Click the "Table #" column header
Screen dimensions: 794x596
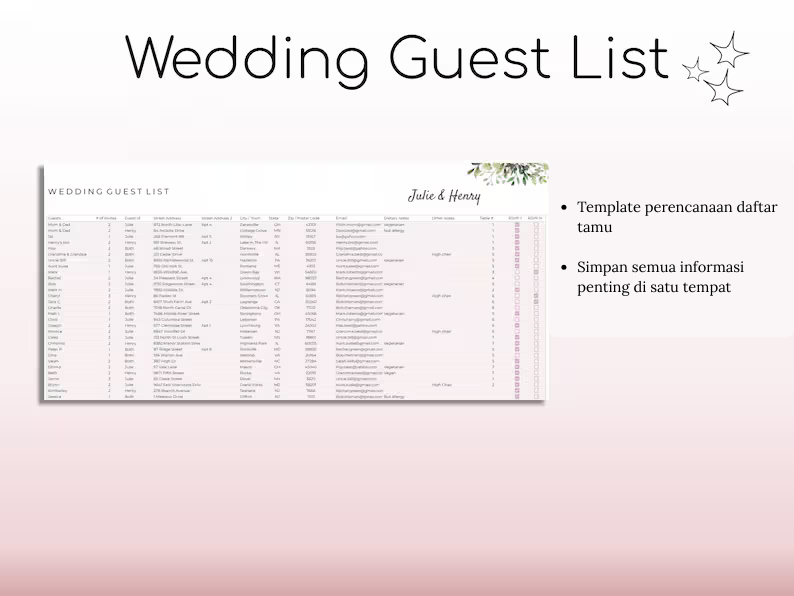[x=487, y=218]
